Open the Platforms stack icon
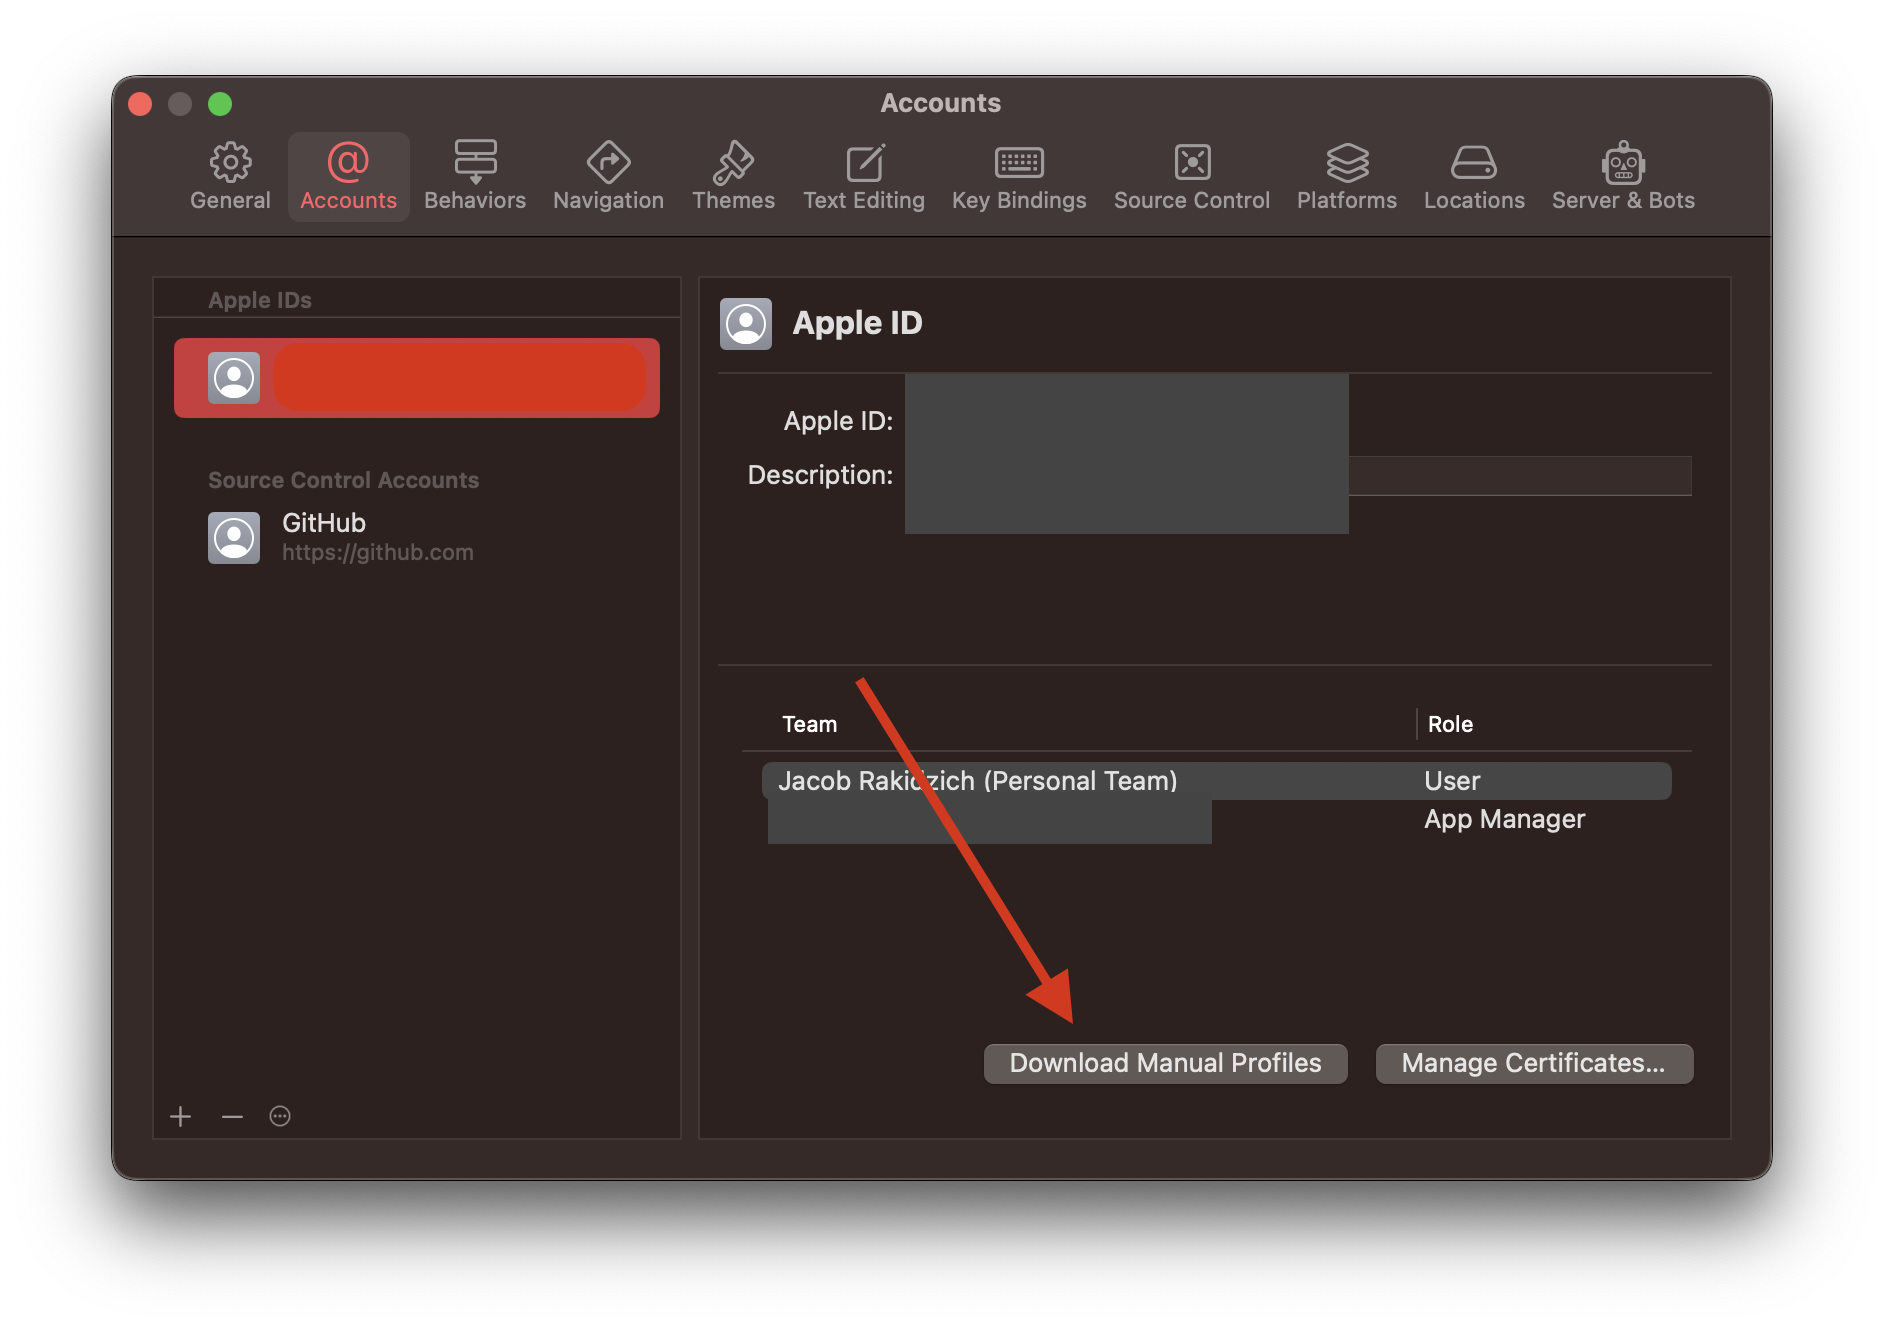This screenshot has height=1328, width=1884. [1347, 162]
